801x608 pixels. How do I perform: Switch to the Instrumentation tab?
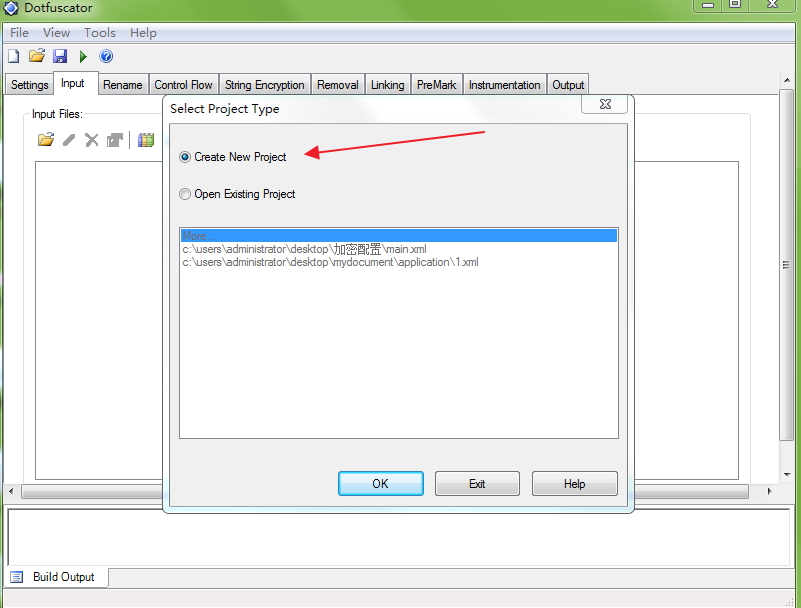tap(504, 85)
